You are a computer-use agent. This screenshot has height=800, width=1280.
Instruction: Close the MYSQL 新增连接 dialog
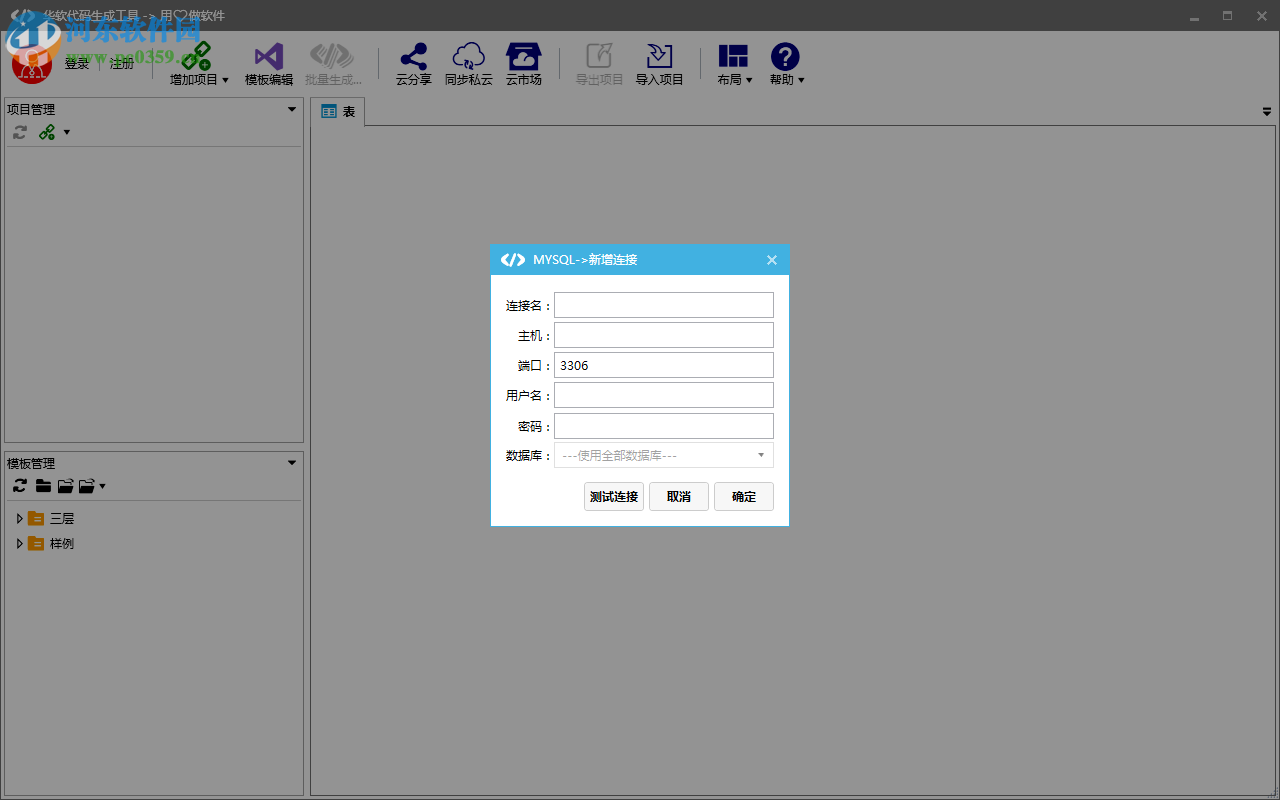771,260
